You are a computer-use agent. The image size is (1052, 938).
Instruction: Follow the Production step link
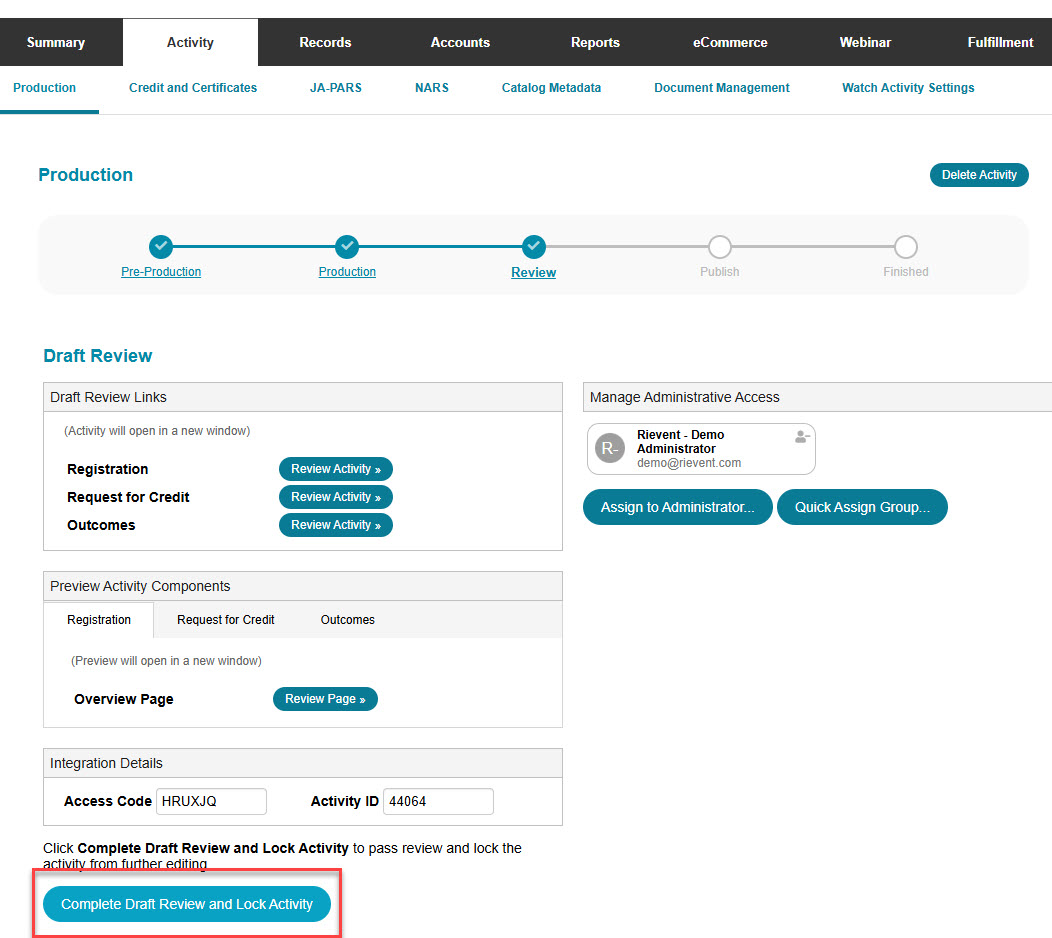point(347,272)
